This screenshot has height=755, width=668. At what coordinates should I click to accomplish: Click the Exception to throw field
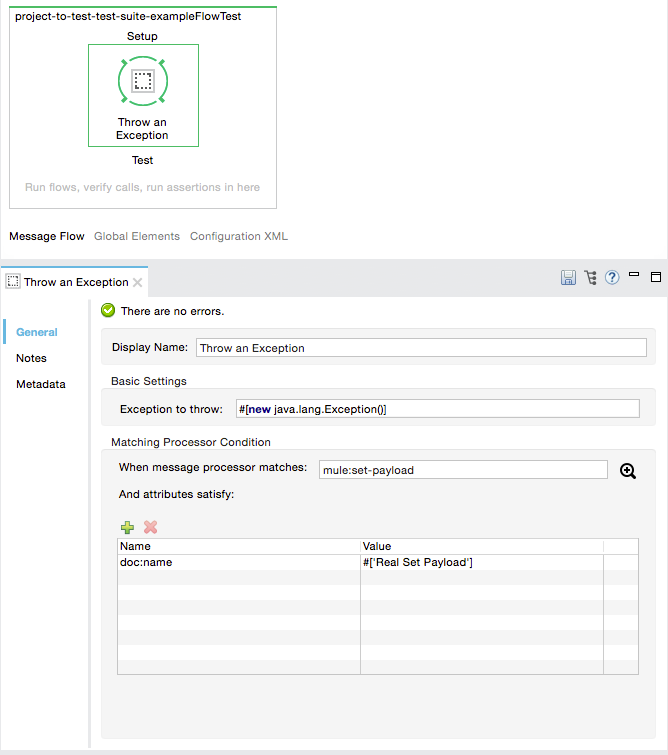[437, 408]
